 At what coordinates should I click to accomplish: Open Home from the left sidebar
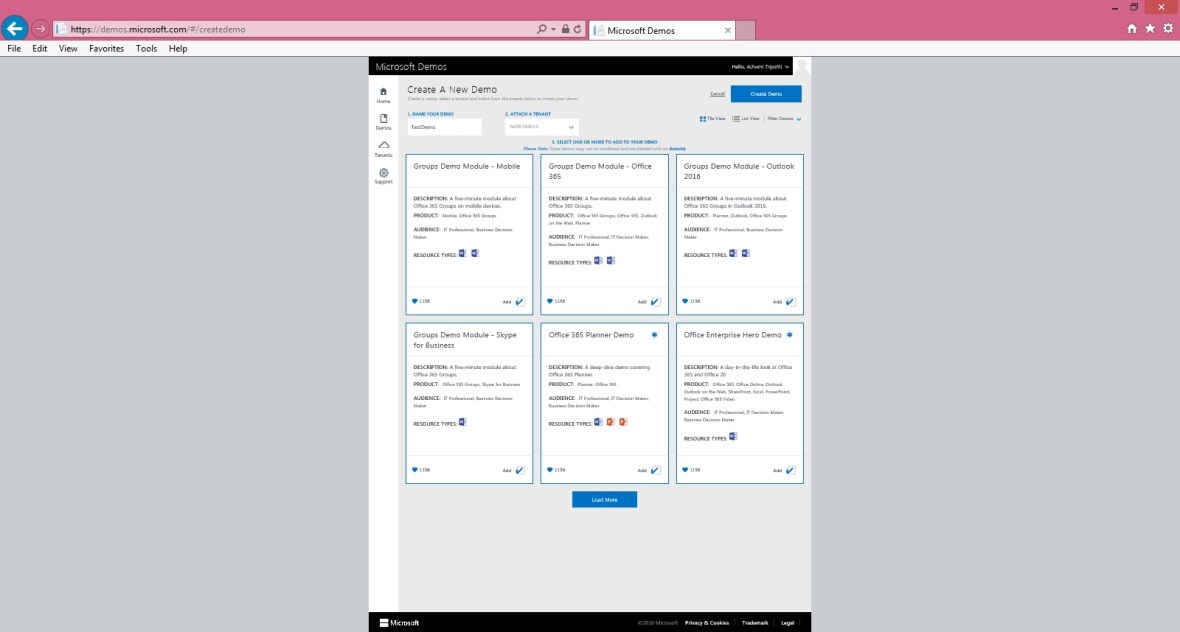(383, 94)
